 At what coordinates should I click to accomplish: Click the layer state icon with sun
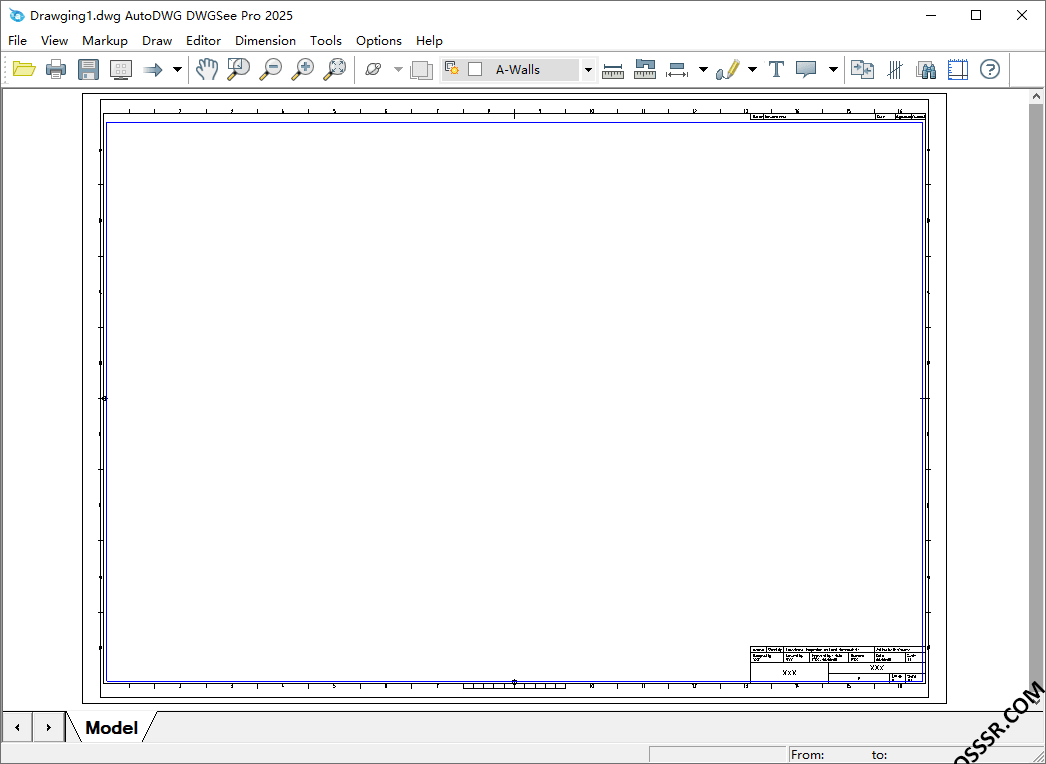(452, 68)
